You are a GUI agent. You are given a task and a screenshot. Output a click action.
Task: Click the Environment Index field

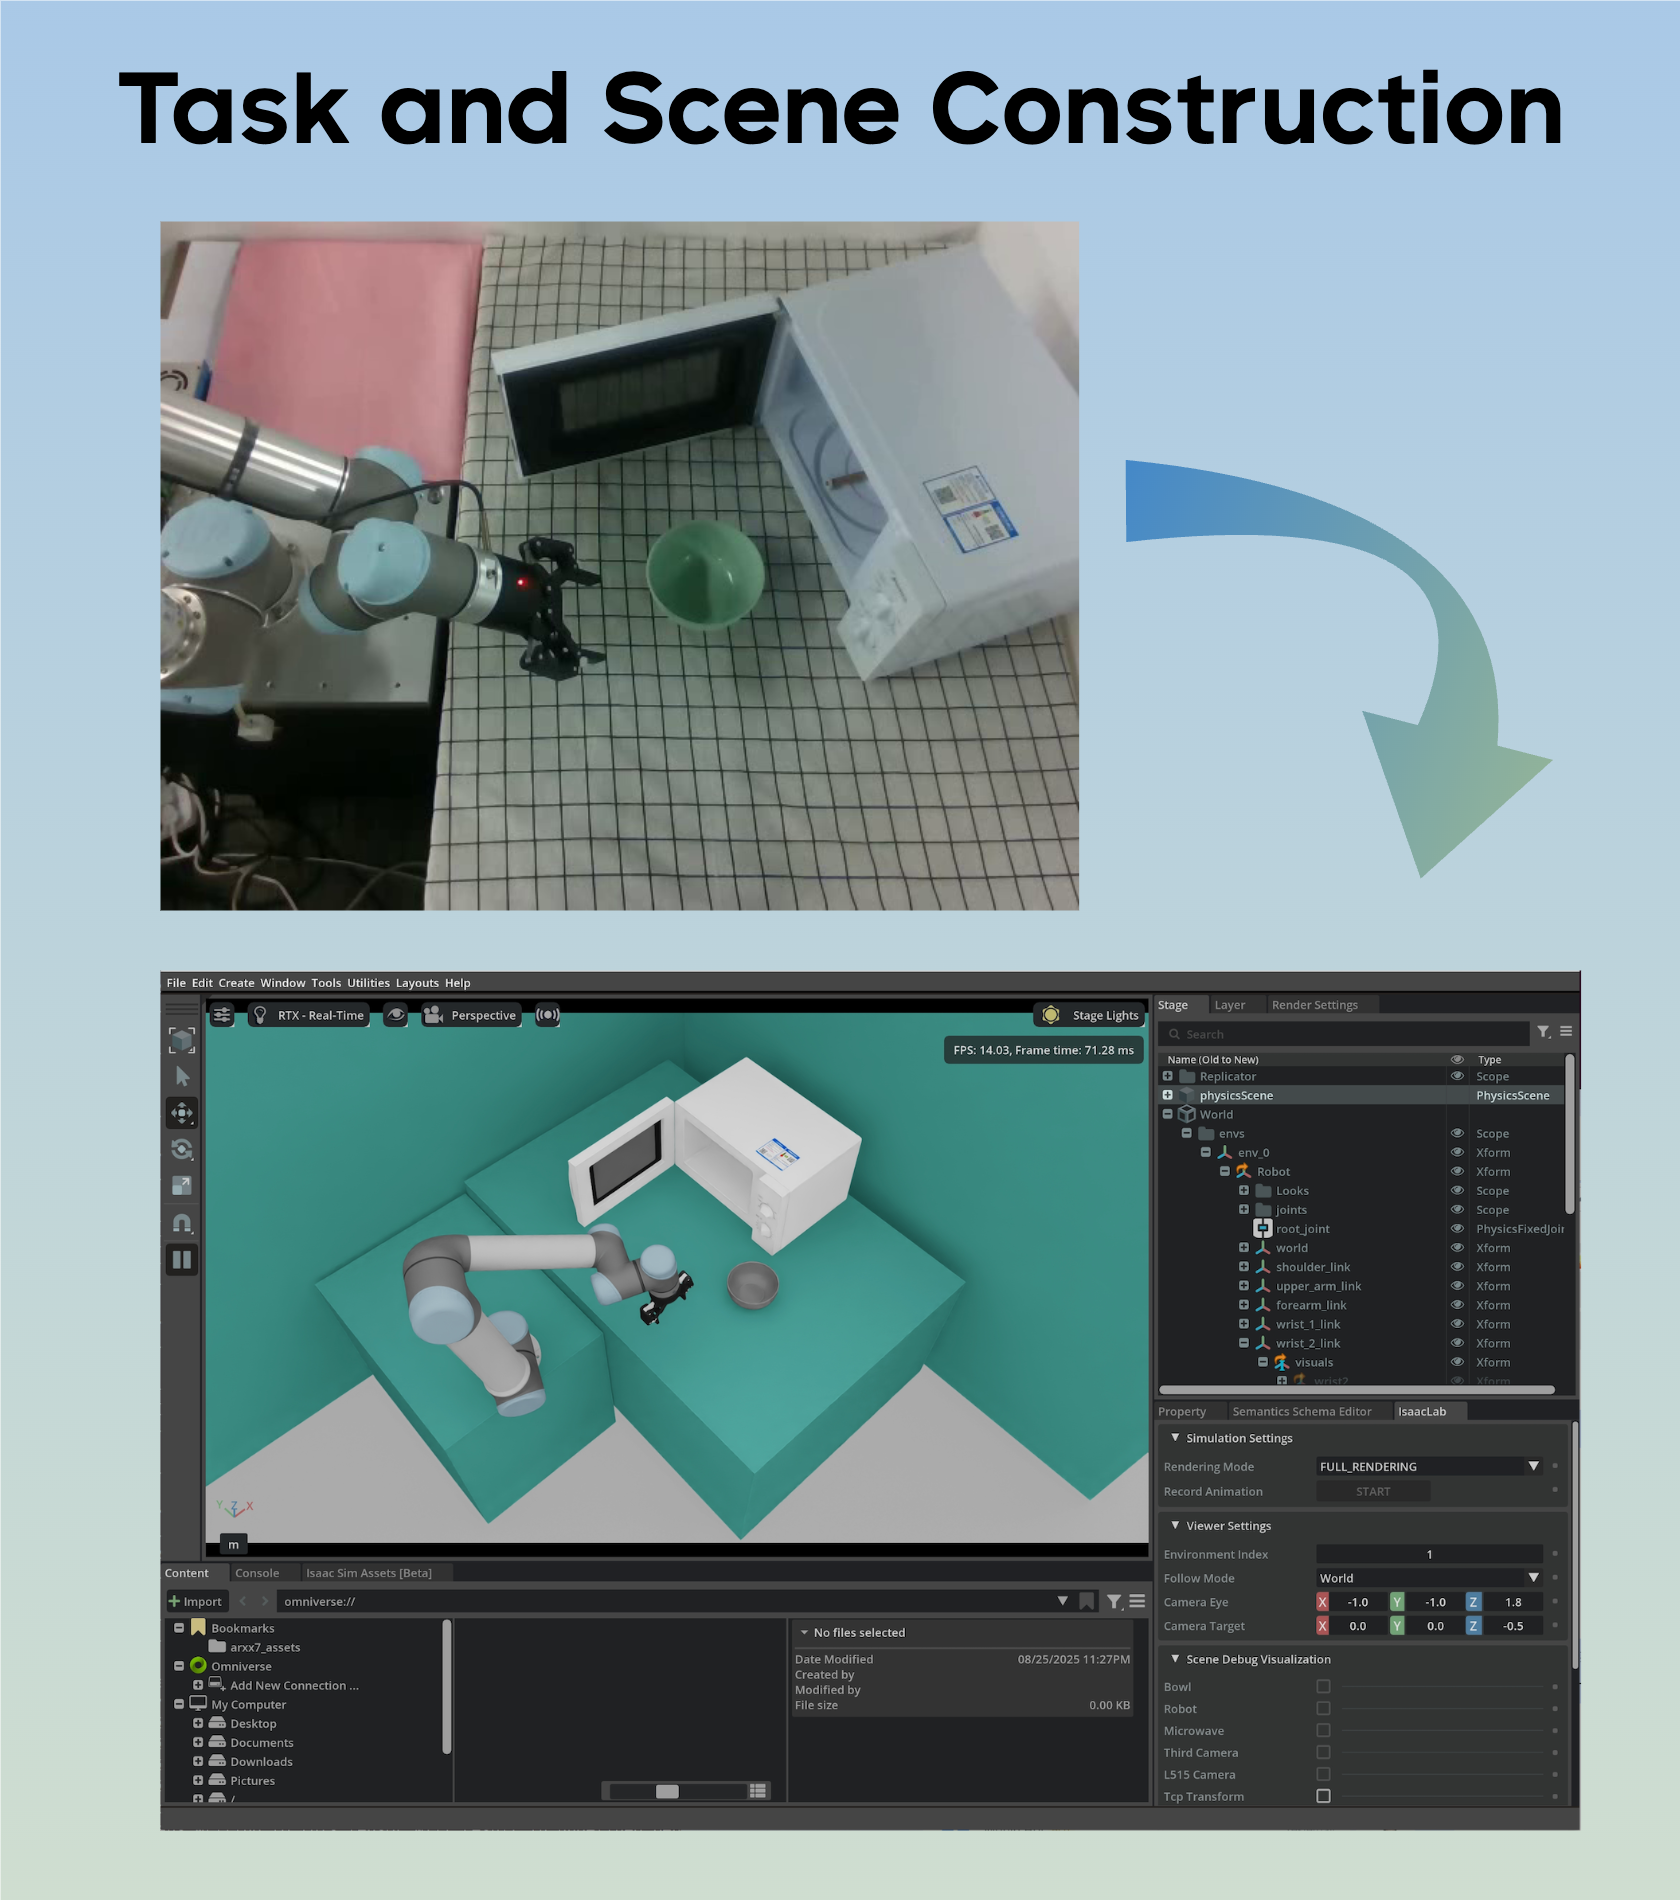1430,1554
